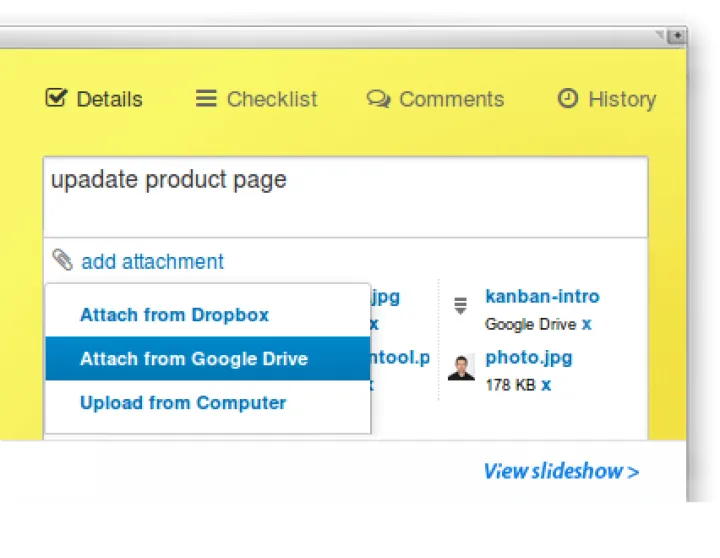Choose Attach from Dropbox
This screenshot has width=720, height=558.
[174, 315]
